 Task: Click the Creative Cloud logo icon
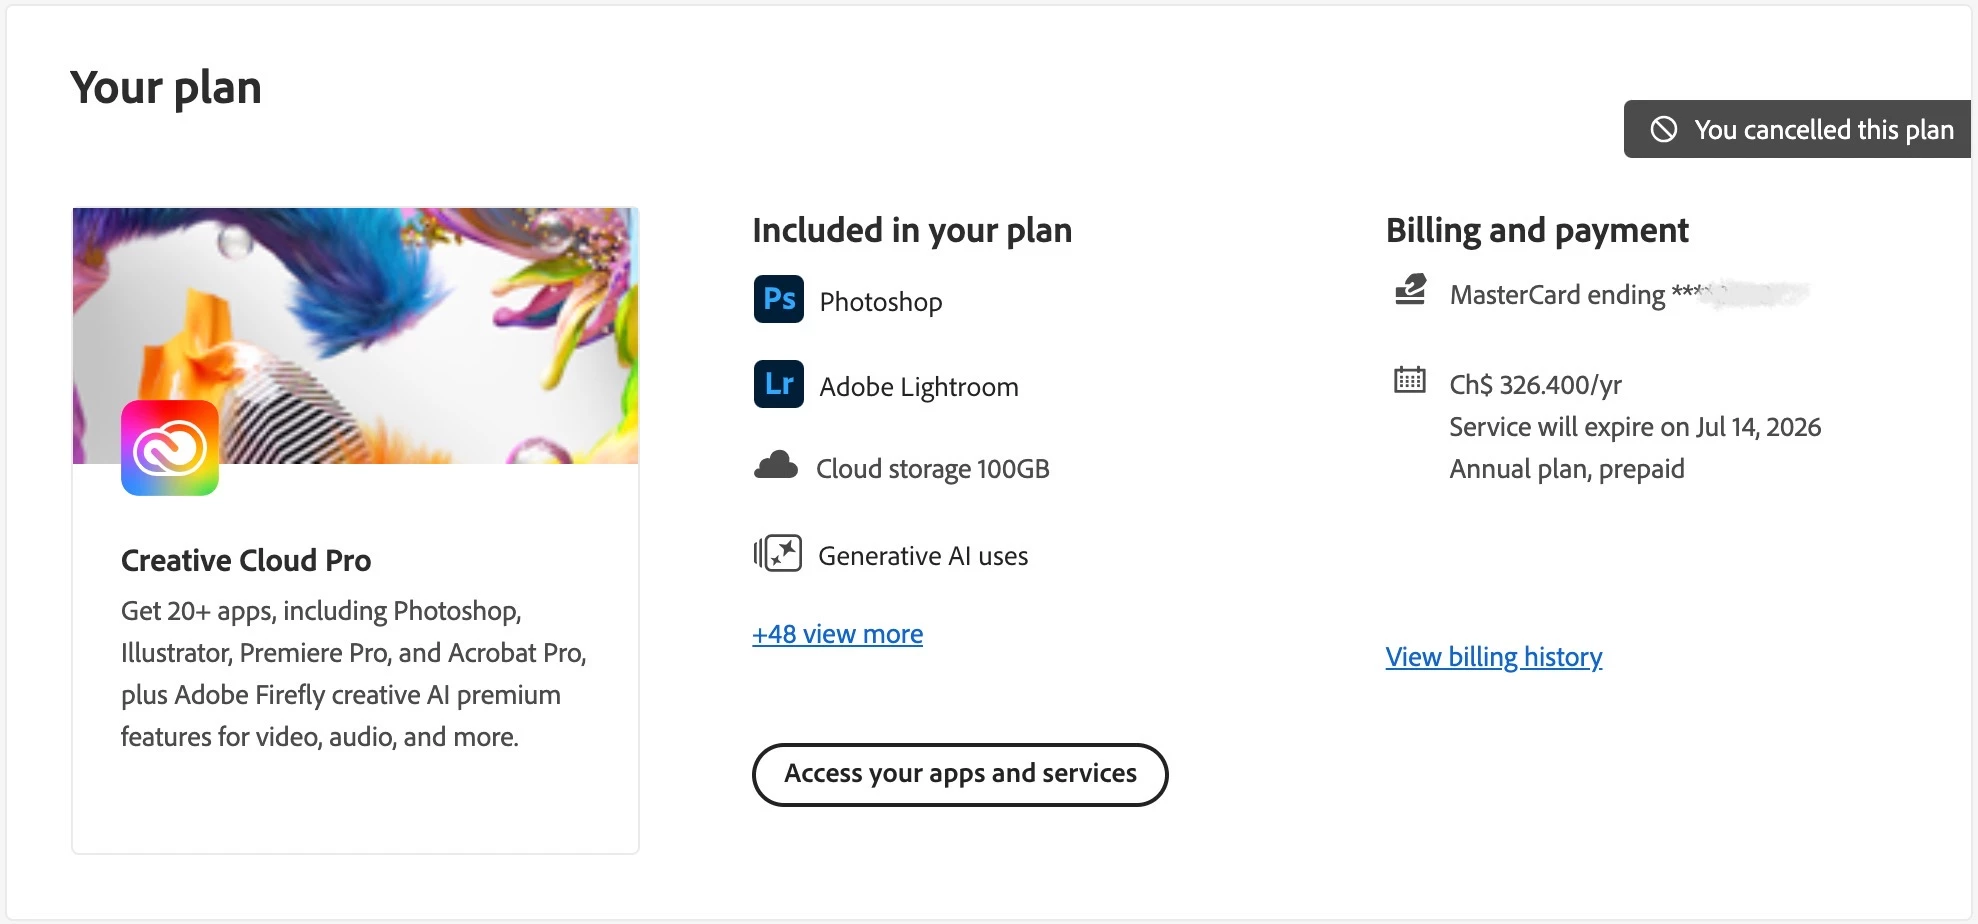170,448
